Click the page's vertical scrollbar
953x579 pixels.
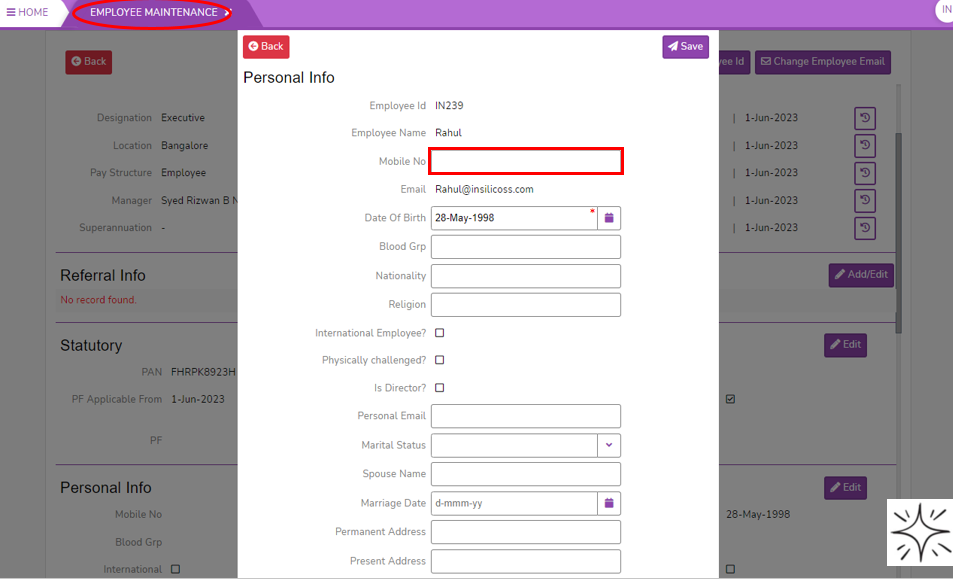pyautogui.click(x=898, y=230)
